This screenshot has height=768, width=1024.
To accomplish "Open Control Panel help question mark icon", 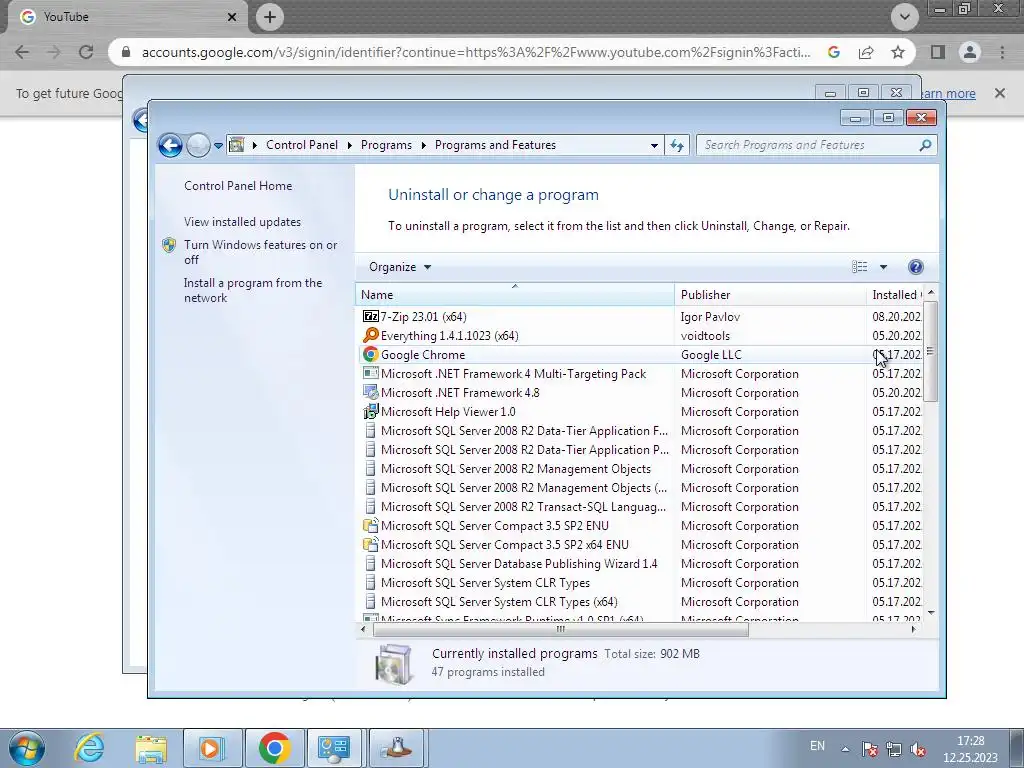I will 916,266.
